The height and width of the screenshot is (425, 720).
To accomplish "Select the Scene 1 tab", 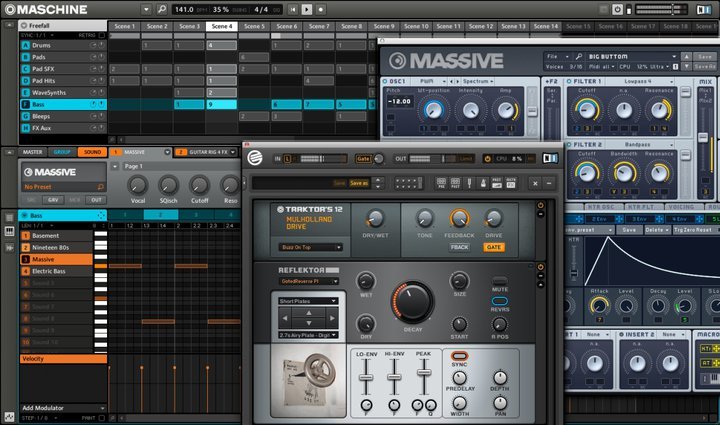I will tap(124, 26).
